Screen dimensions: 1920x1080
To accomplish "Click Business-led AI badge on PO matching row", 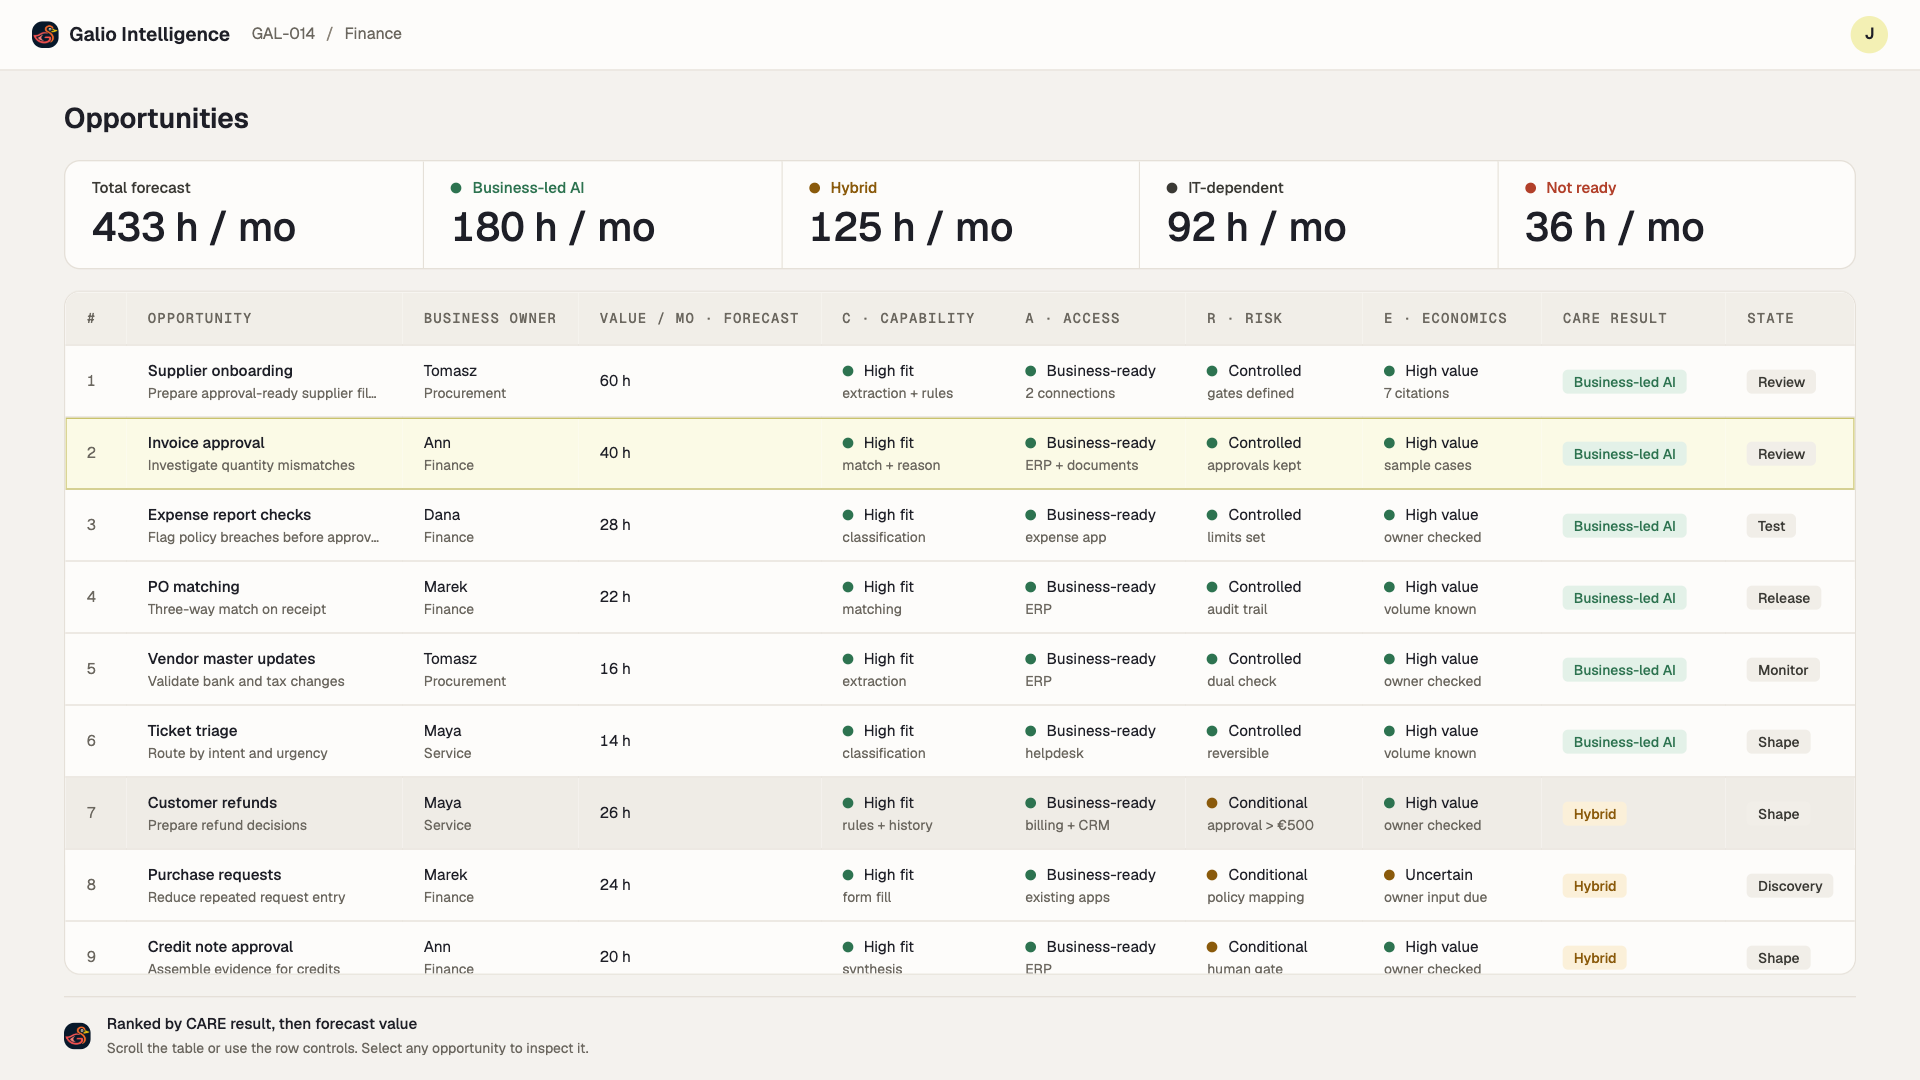I will (1624, 598).
